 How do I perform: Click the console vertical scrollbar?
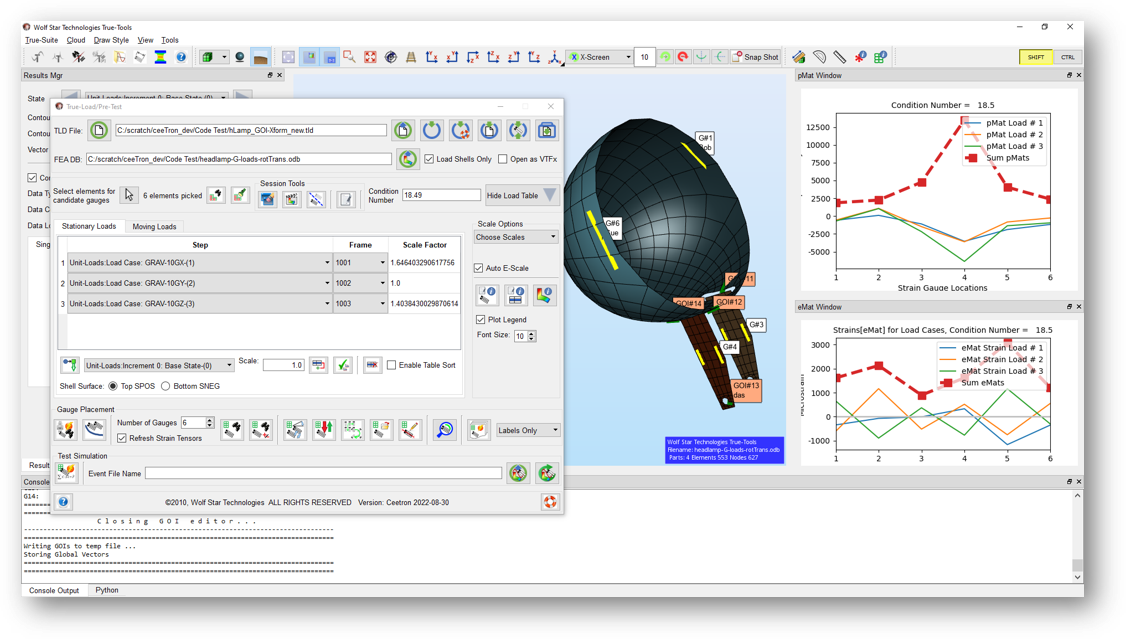coord(1077,536)
